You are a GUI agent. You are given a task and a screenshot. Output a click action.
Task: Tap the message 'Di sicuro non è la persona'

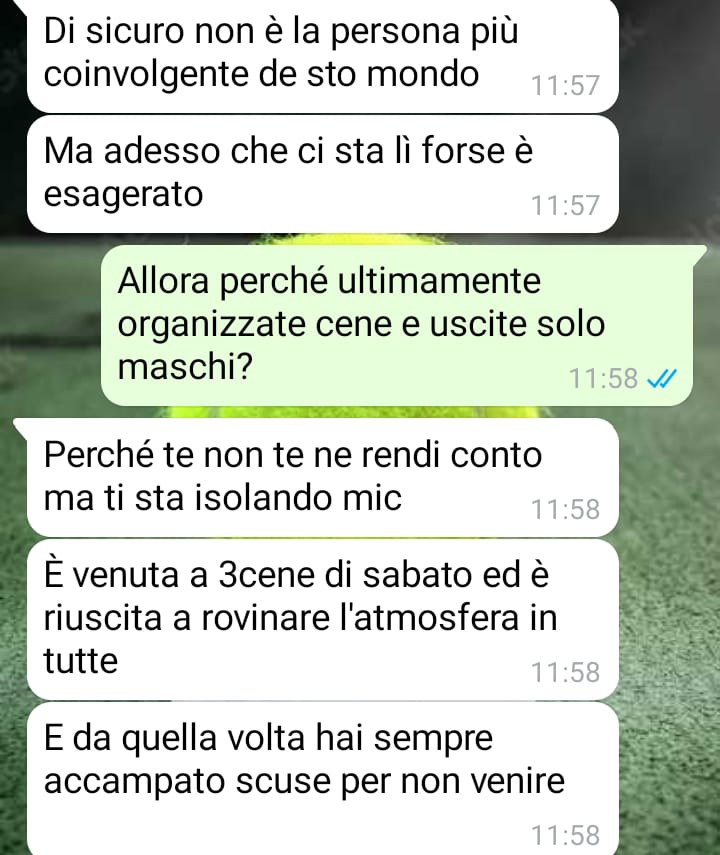tap(322, 56)
